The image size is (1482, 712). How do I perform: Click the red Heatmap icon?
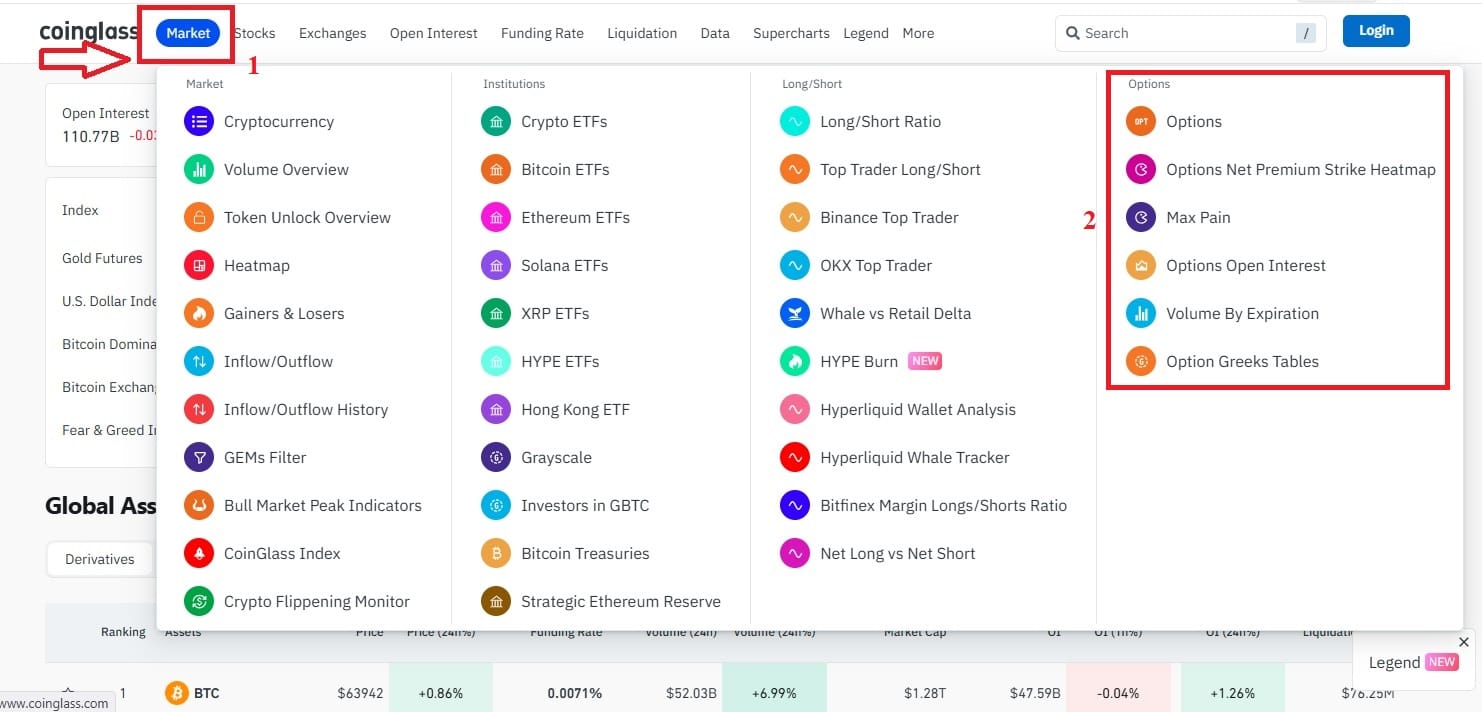199,266
